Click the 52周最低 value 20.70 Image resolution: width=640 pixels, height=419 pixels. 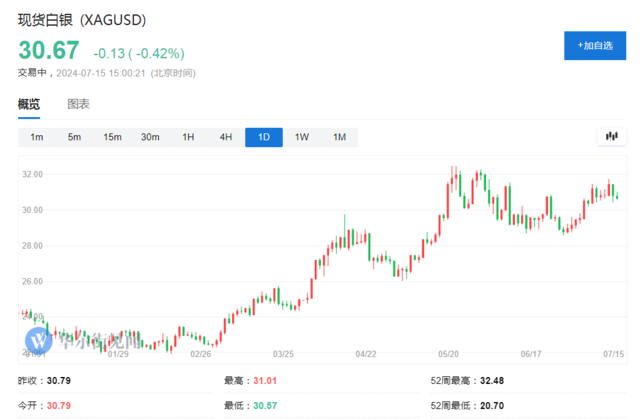coord(492,406)
